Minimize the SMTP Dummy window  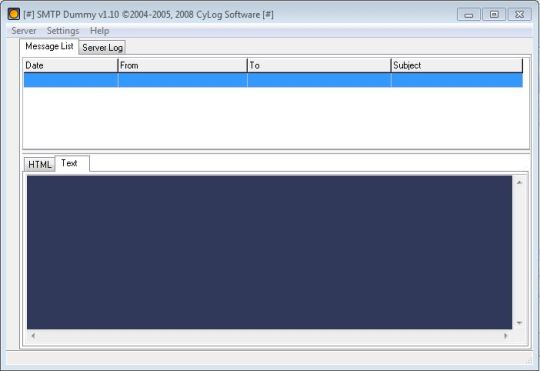pos(469,14)
